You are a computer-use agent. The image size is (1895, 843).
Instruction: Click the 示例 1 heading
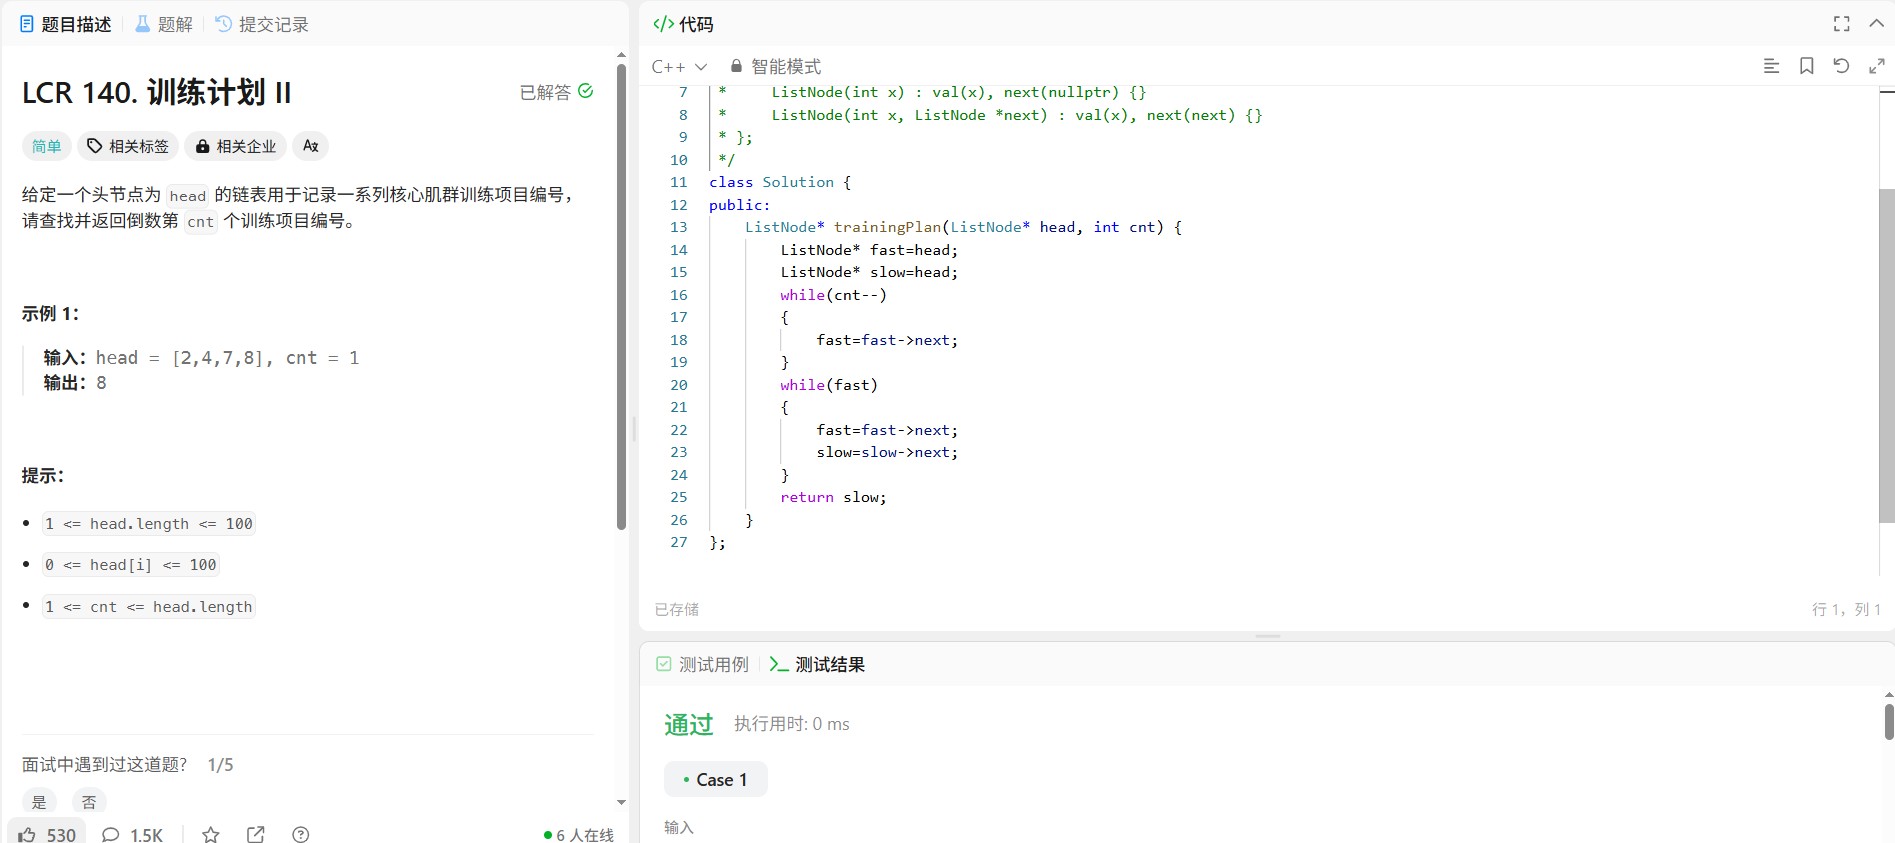(x=51, y=314)
